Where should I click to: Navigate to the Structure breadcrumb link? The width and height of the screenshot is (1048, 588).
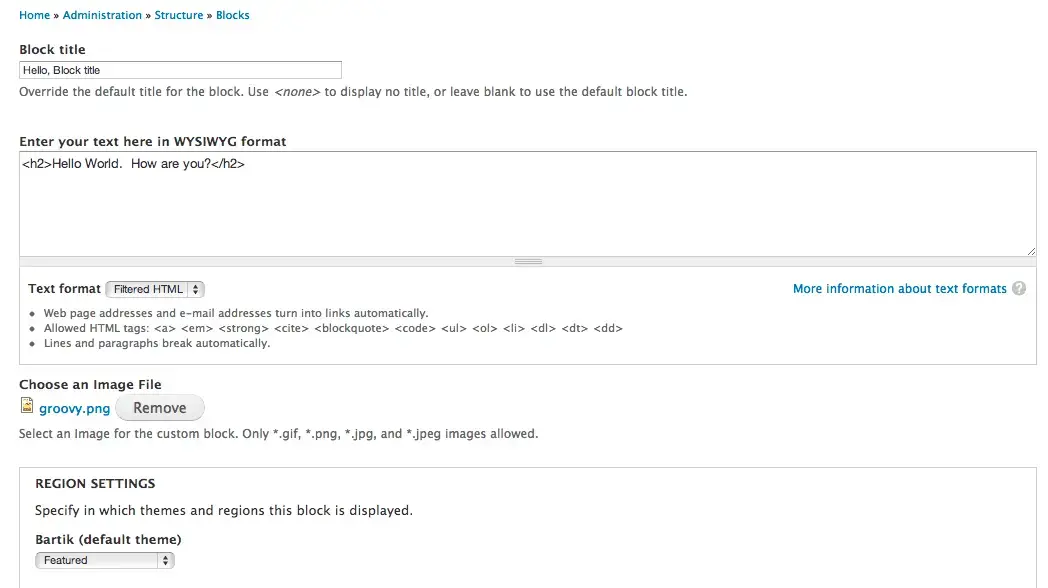point(179,15)
